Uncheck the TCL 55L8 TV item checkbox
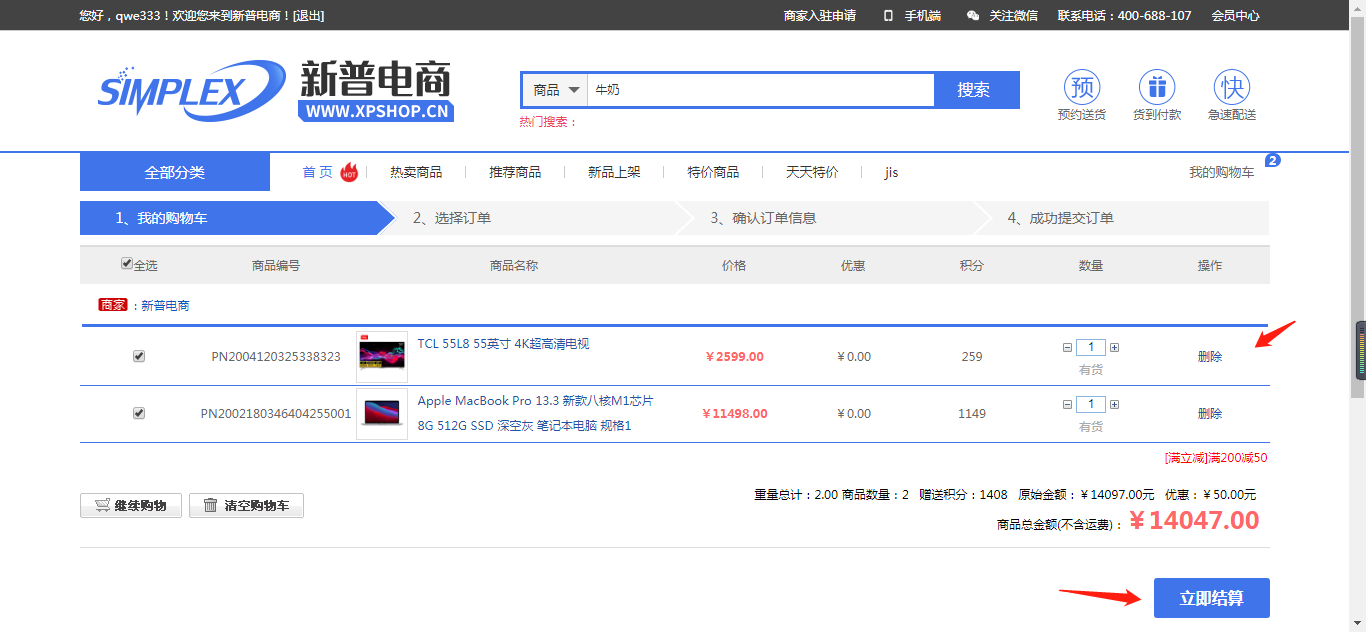The height and width of the screenshot is (632, 1366). [x=139, y=356]
